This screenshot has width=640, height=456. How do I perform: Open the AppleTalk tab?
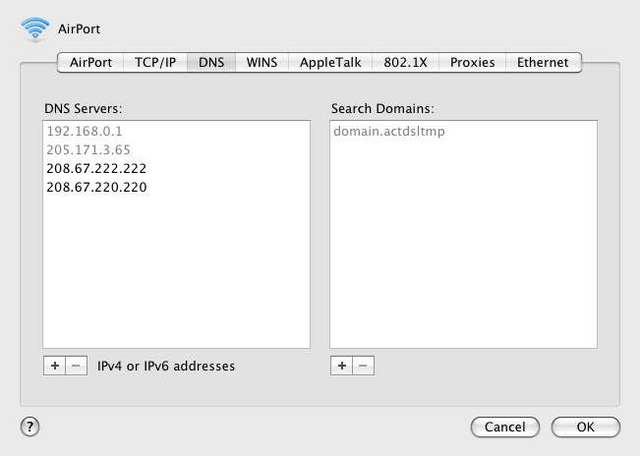click(x=330, y=62)
